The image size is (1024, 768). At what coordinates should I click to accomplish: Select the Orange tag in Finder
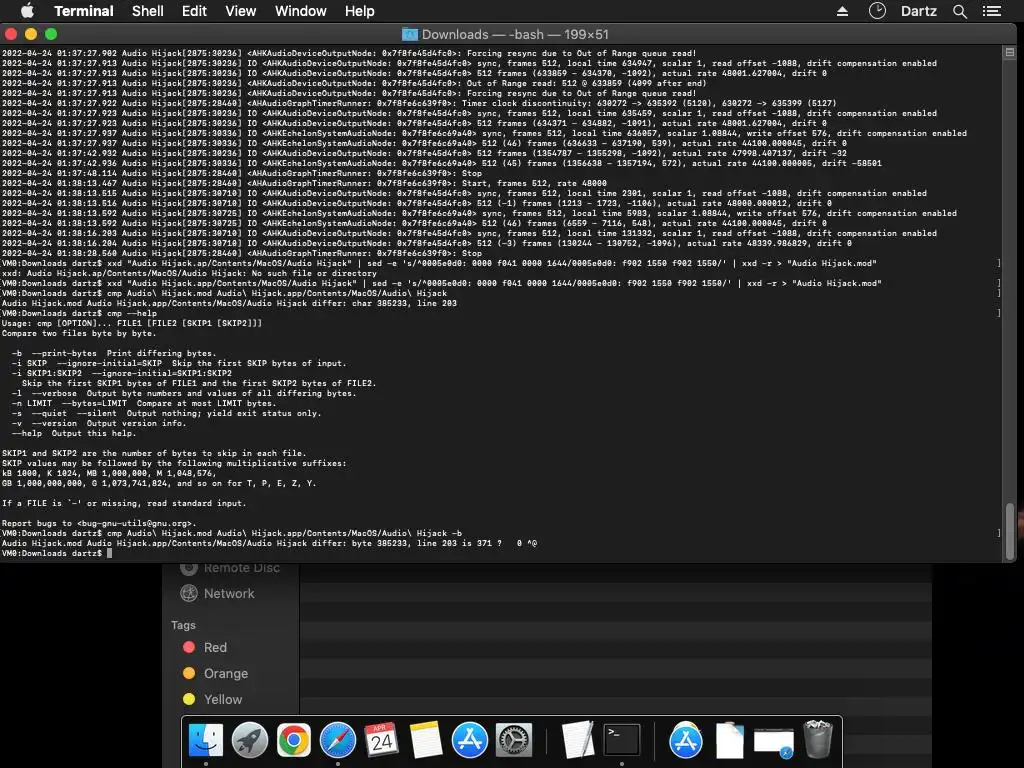coord(216,673)
